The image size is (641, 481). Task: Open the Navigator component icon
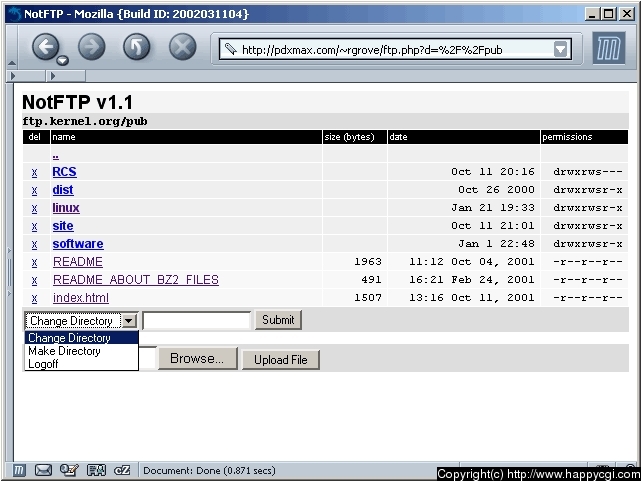pyautogui.click(x=19, y=470)
